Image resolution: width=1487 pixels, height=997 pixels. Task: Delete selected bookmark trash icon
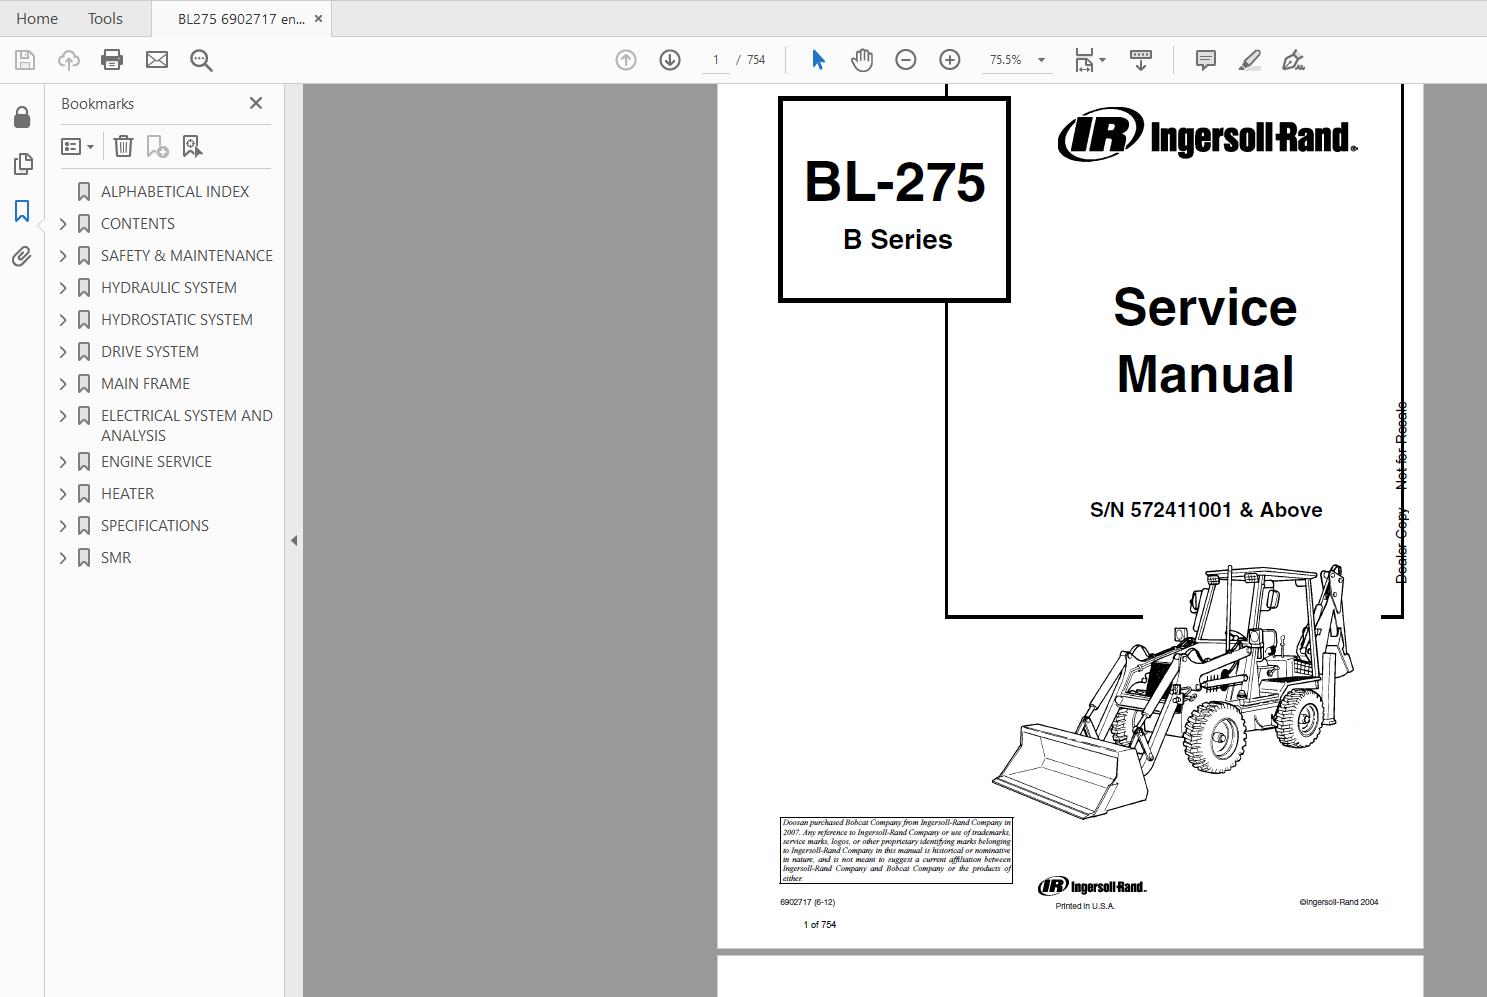point(123,147)
